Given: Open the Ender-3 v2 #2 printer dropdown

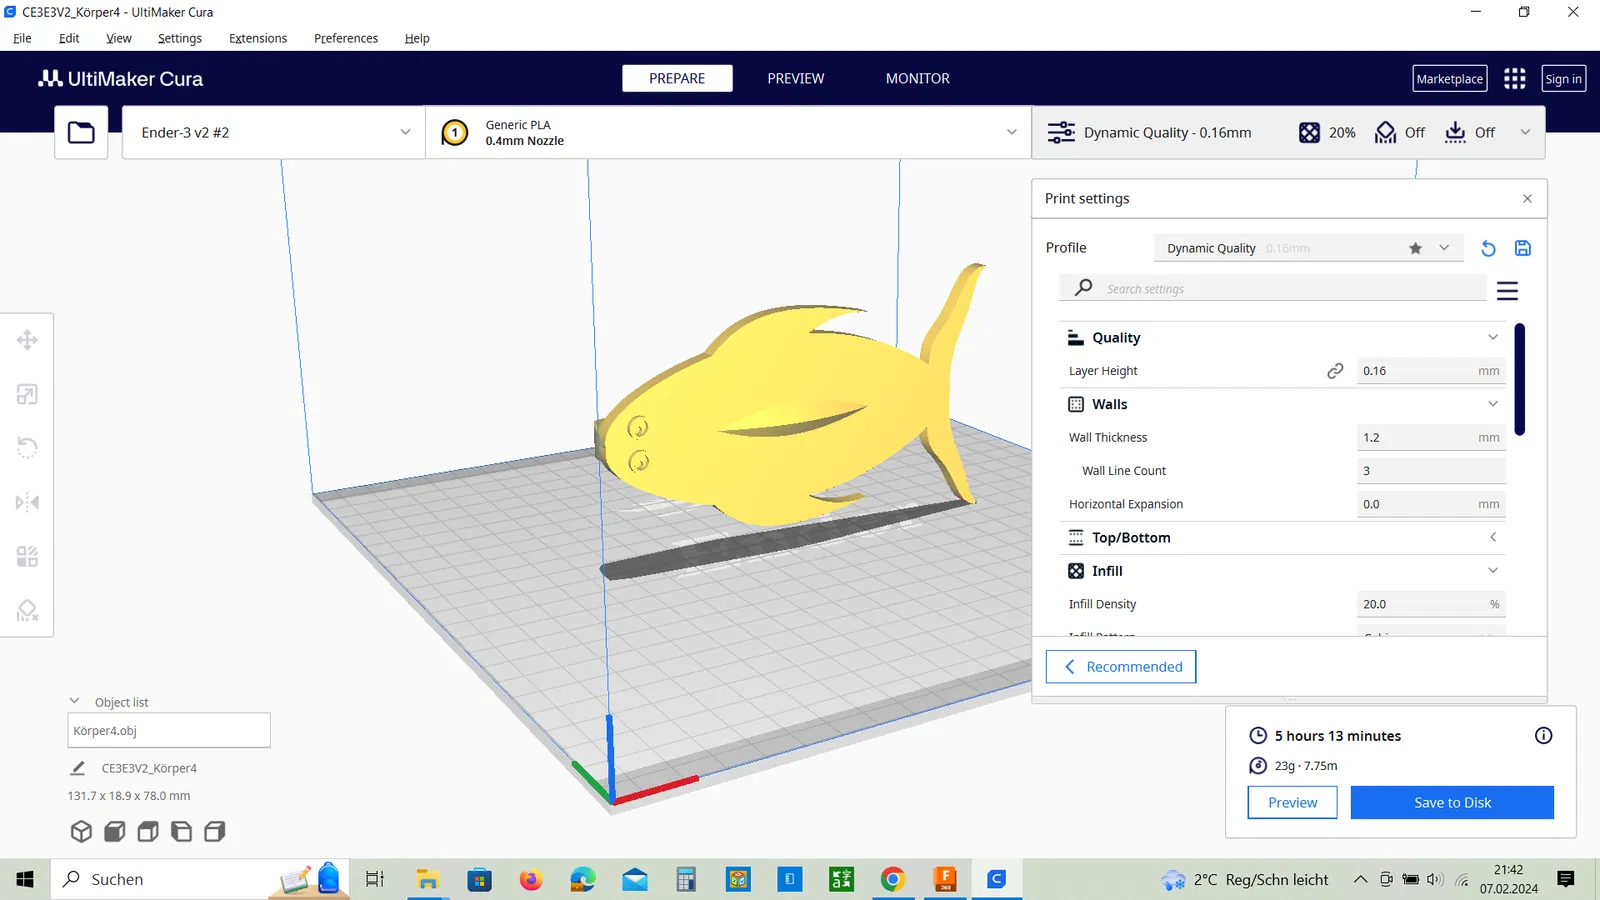Looking at the screenshot, I should (x=274, y=133).
